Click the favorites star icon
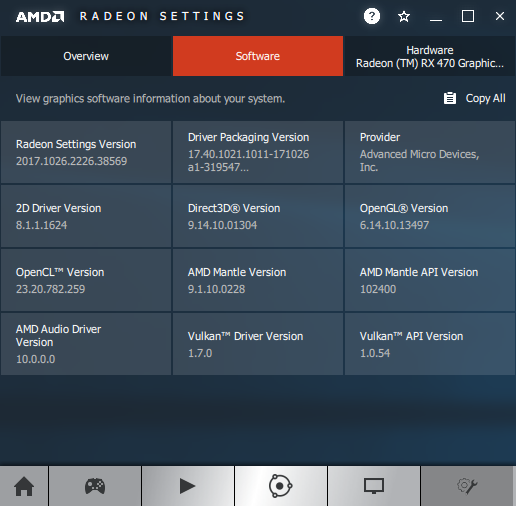516x506 pixels. click(x=404, y=16)
